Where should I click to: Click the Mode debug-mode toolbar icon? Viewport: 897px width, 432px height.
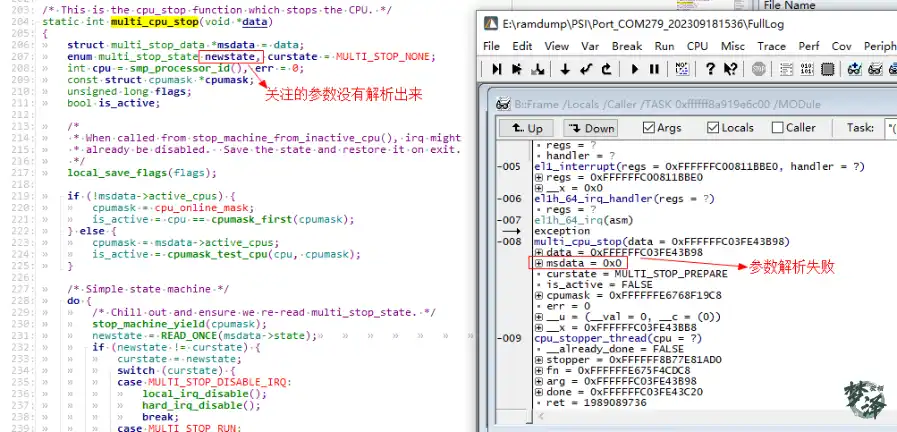682,69
